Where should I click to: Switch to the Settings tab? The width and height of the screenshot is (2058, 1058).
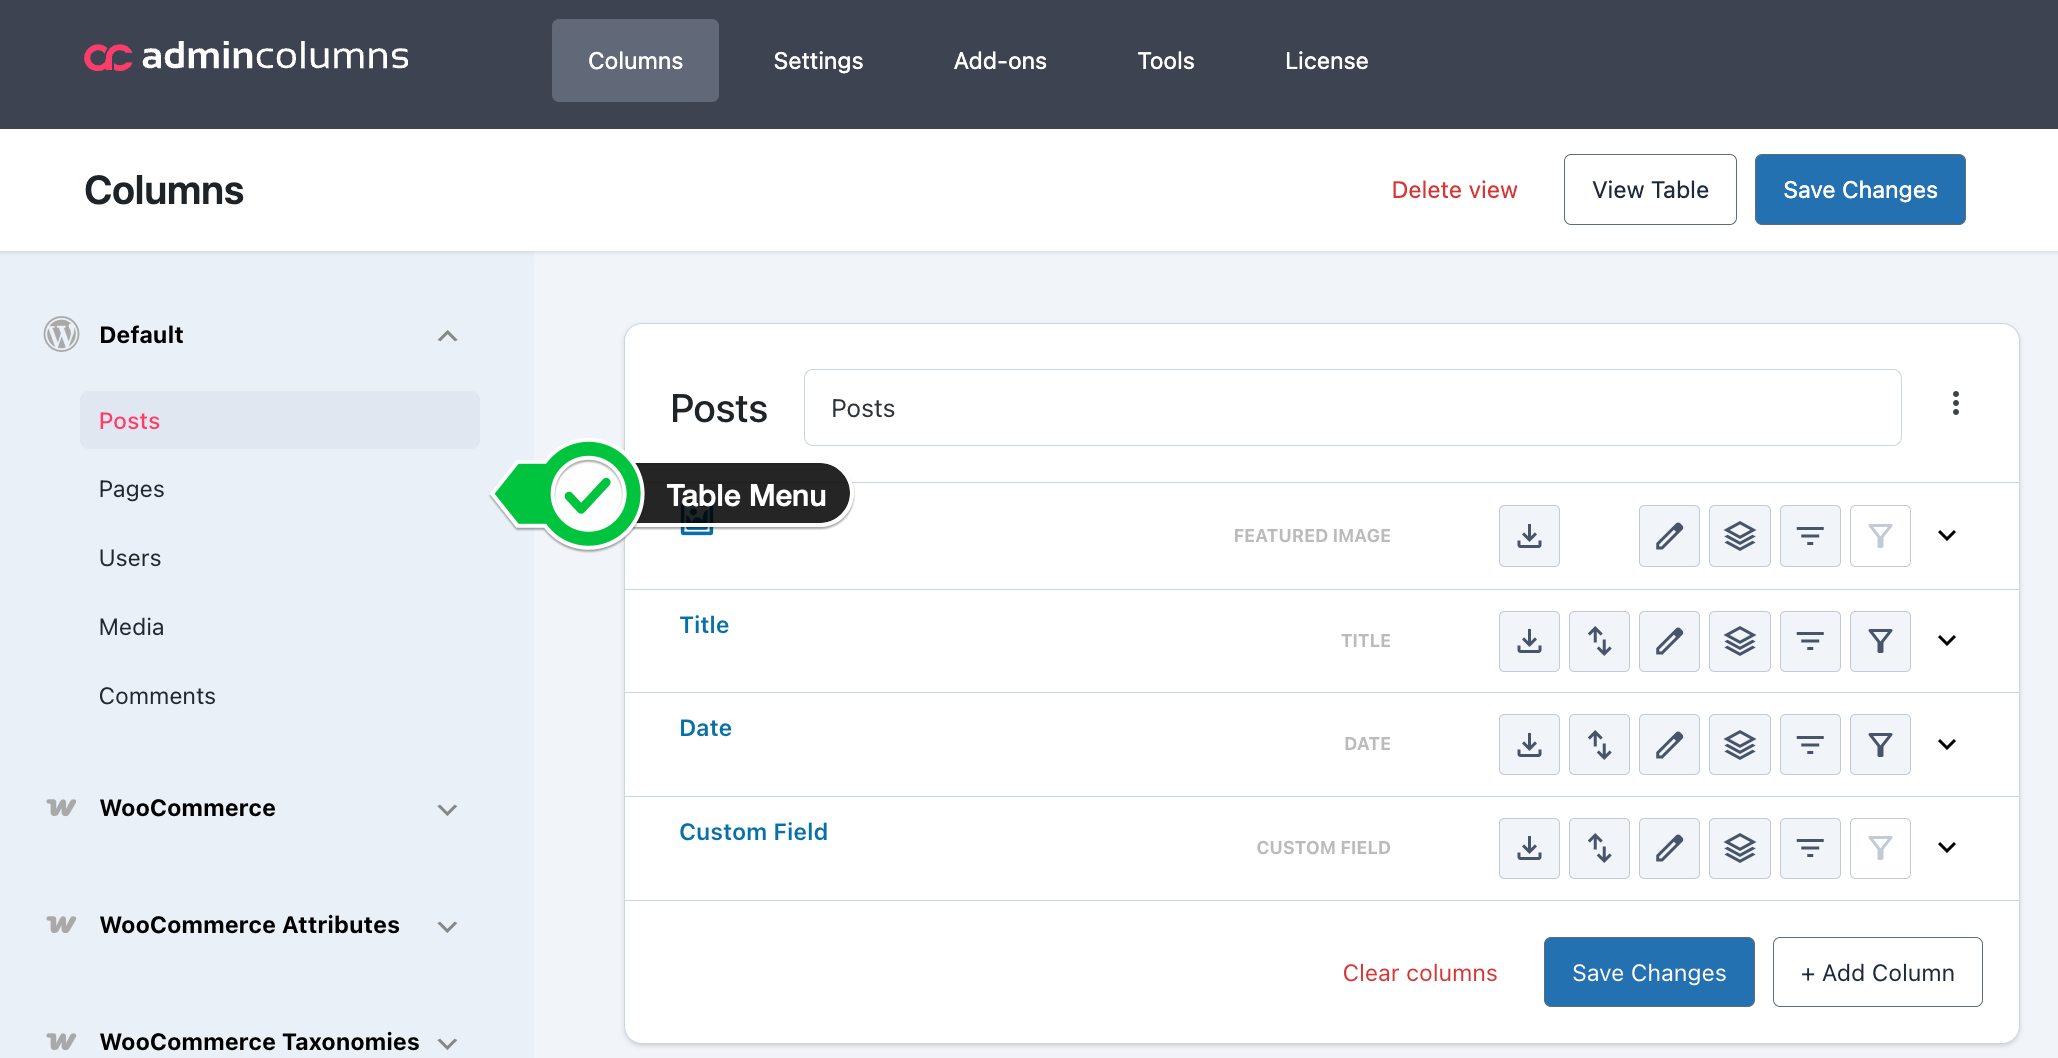click(x=818, y=61)
